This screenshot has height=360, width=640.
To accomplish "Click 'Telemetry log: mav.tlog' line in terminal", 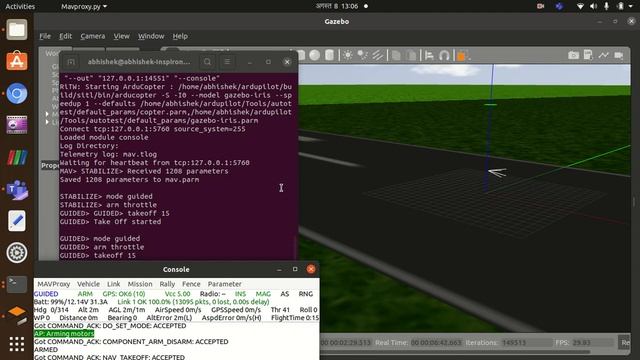I will pyautogui.click(x=108, y=154).
